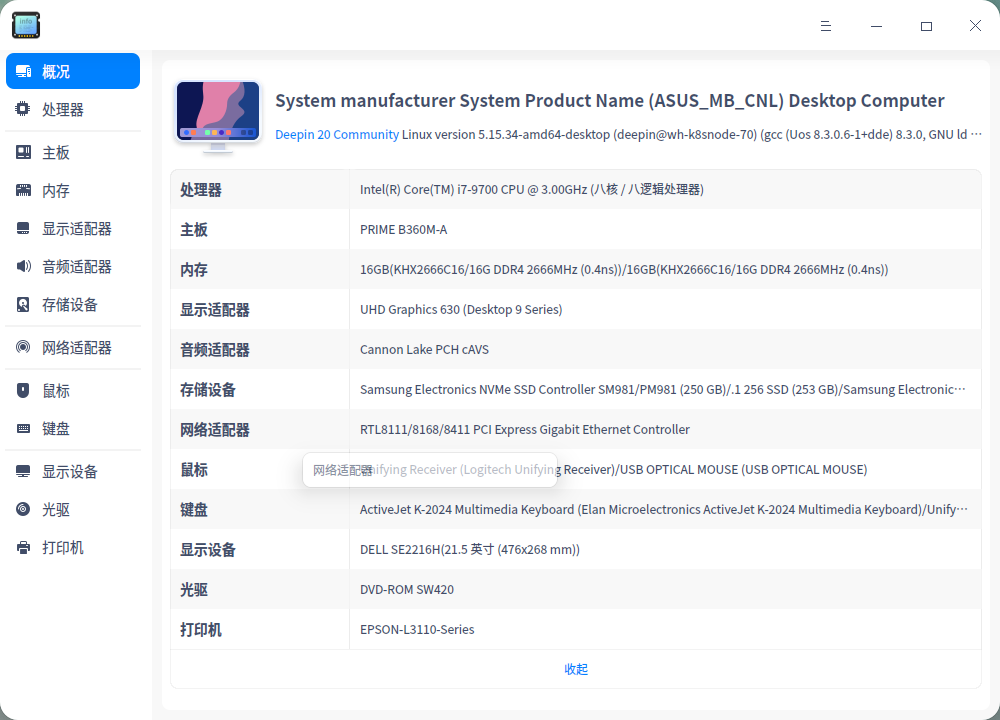The height and width of the screenshot is (720, 1000).
Task: Click the Device Manager app logo
Action: click(x=26, y=25)
